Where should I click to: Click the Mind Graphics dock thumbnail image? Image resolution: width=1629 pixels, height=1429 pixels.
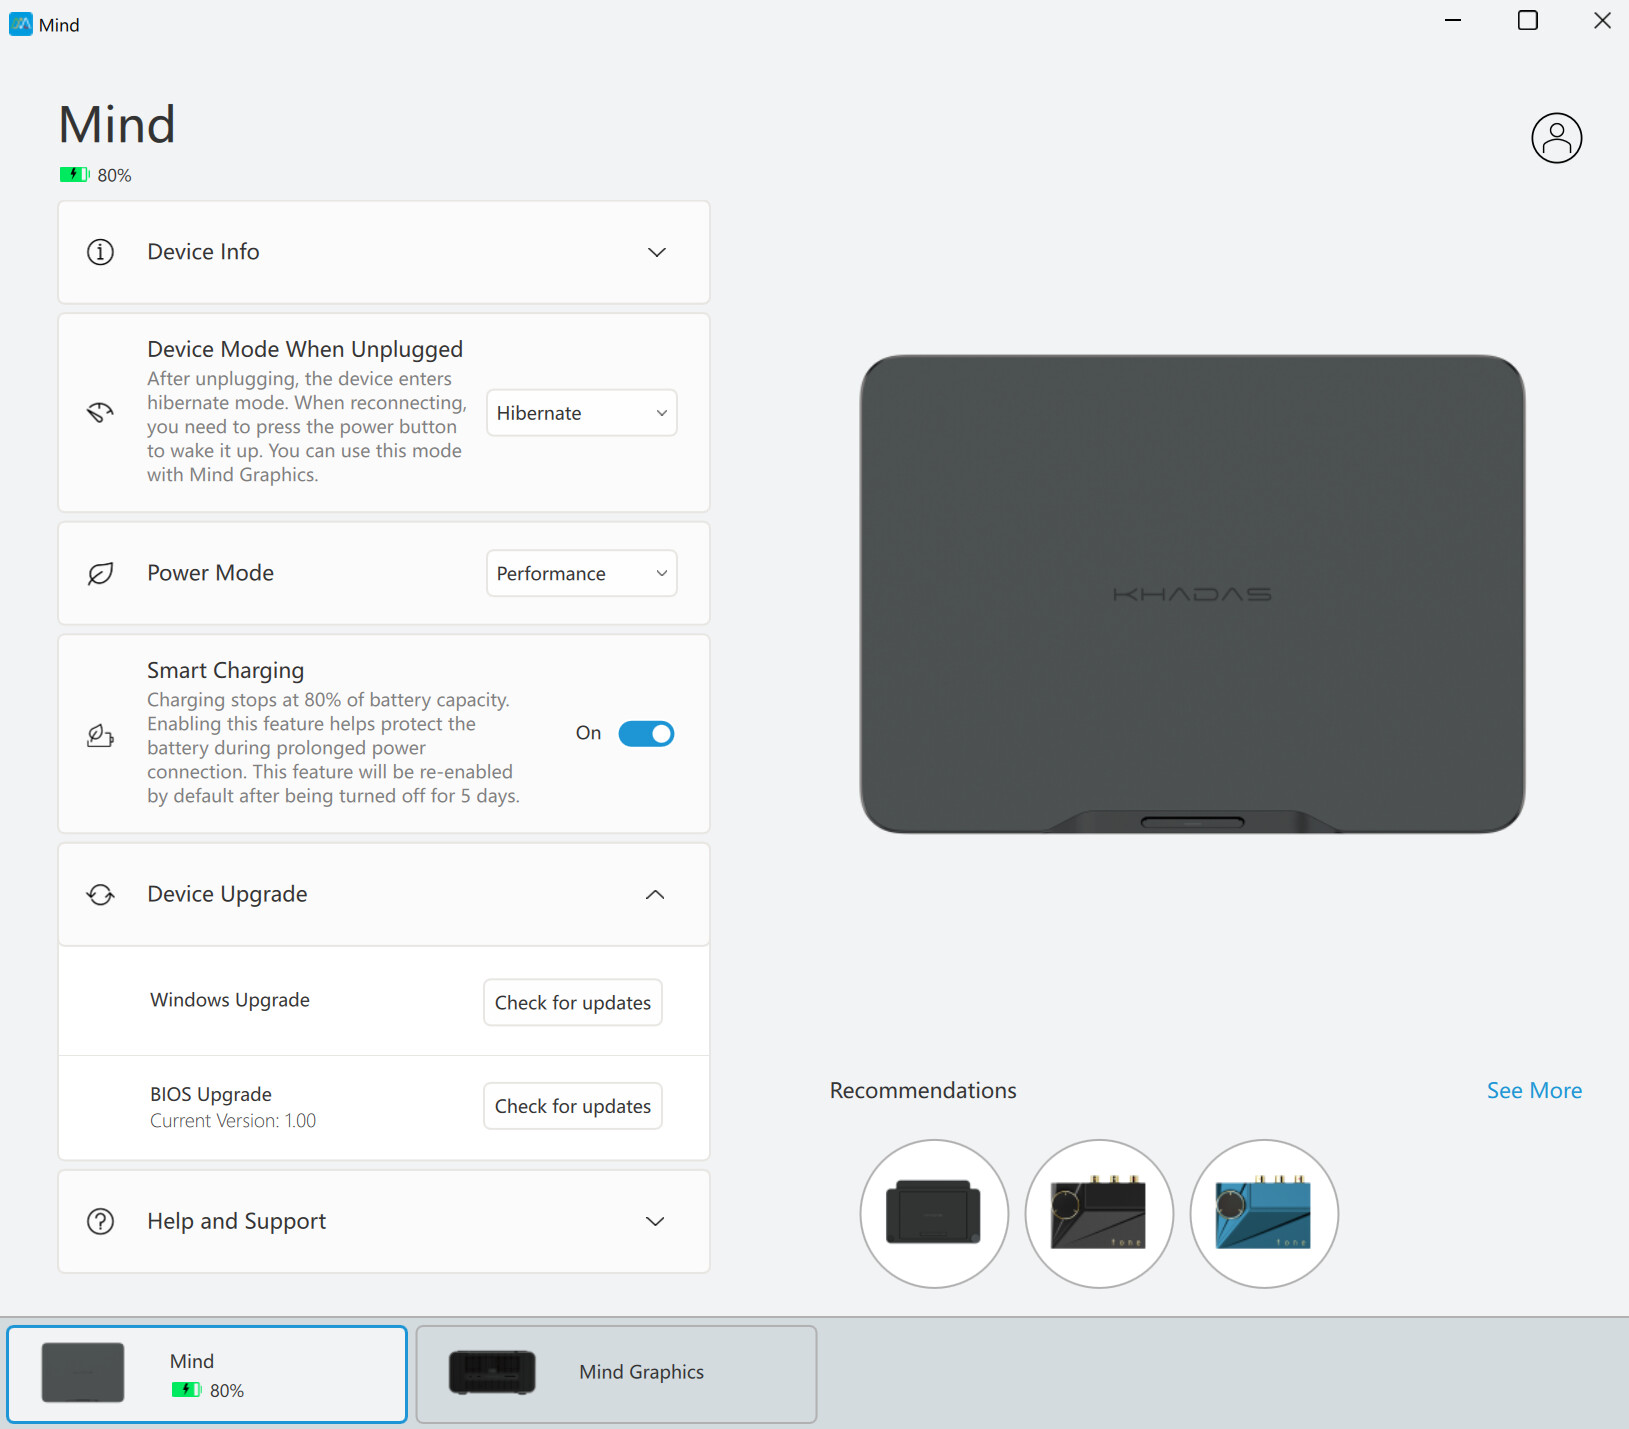click(x=492, y=1372)
